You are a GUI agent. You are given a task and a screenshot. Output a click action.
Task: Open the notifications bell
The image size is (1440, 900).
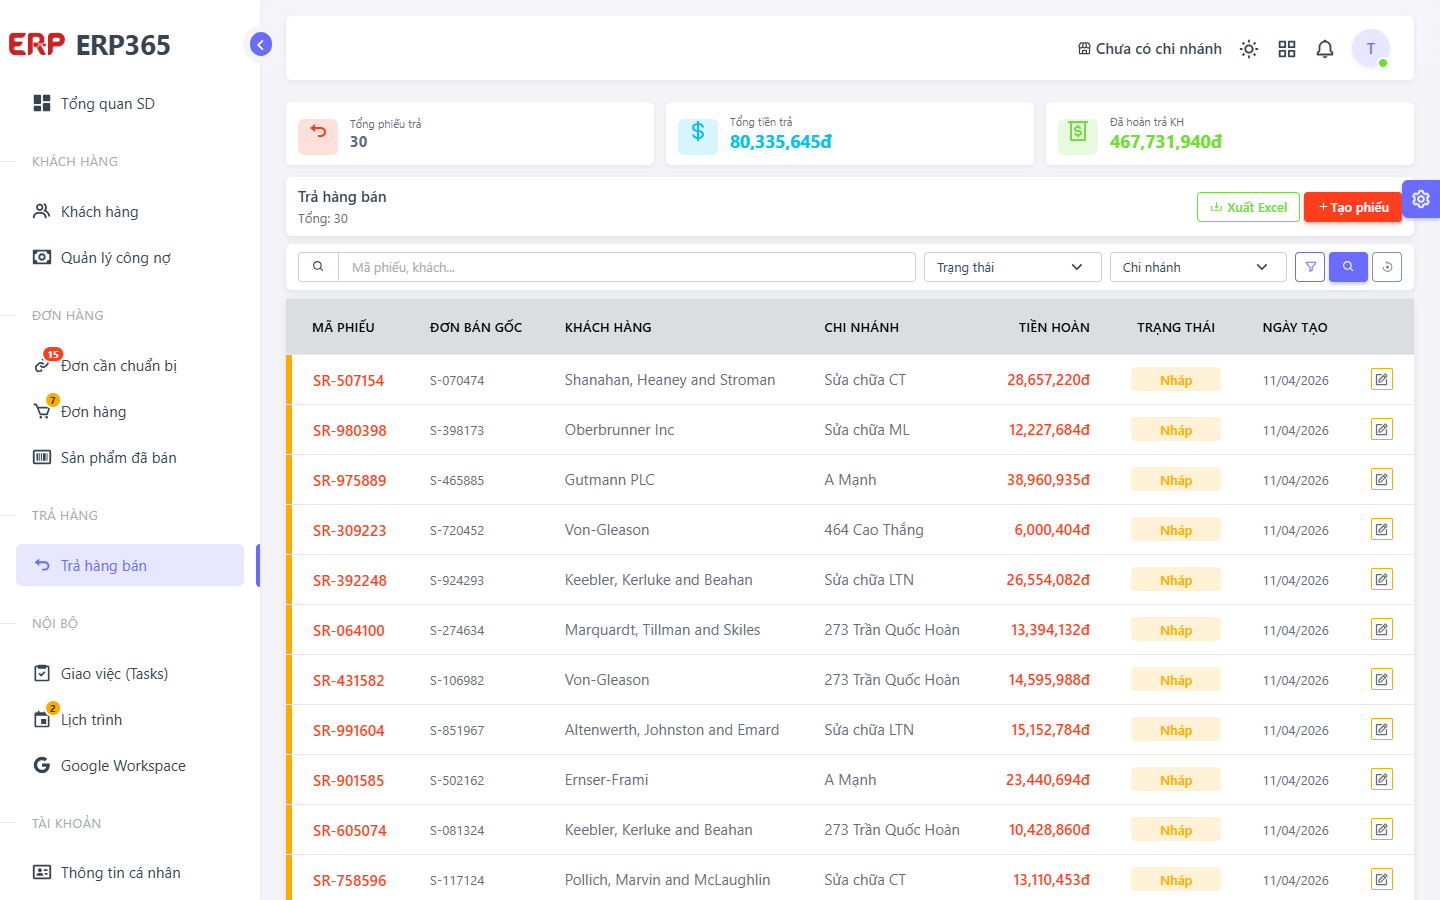click(1325, 49)
